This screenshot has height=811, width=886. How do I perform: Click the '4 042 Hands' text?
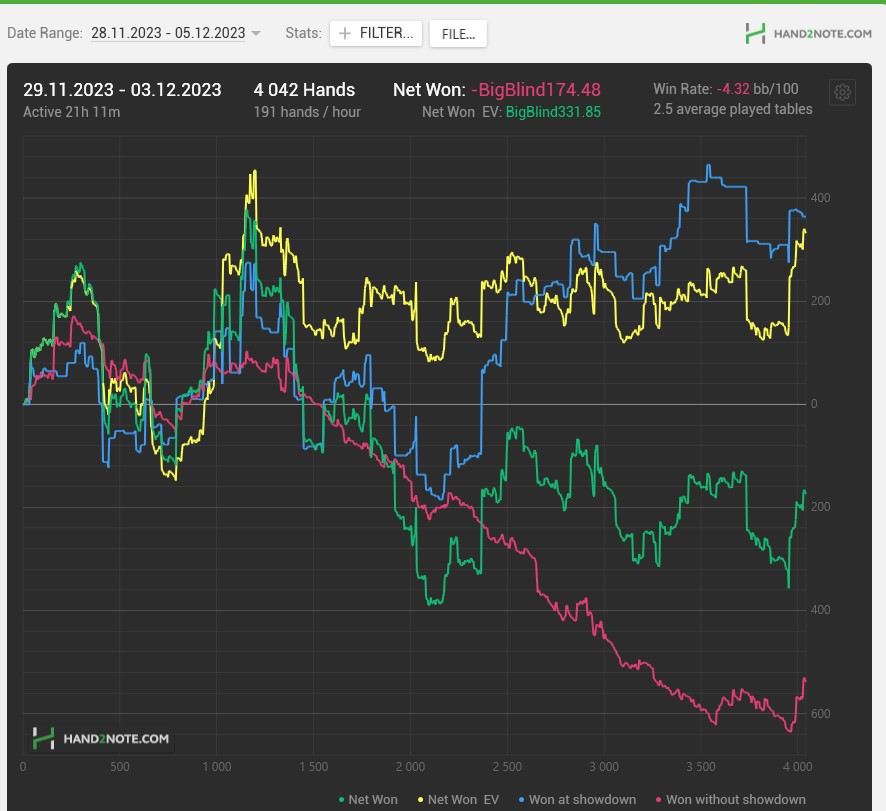(305, 90)
